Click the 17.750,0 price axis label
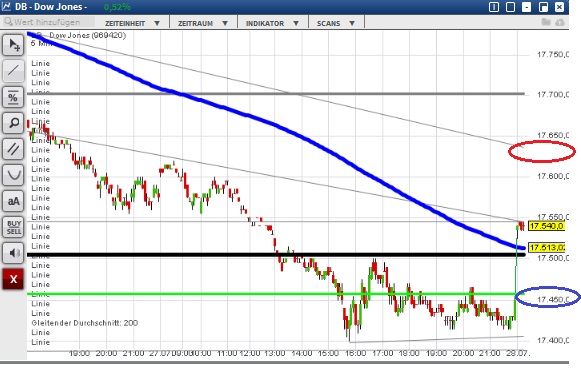Viewport: 581px width, 382px height. point(552,55)
